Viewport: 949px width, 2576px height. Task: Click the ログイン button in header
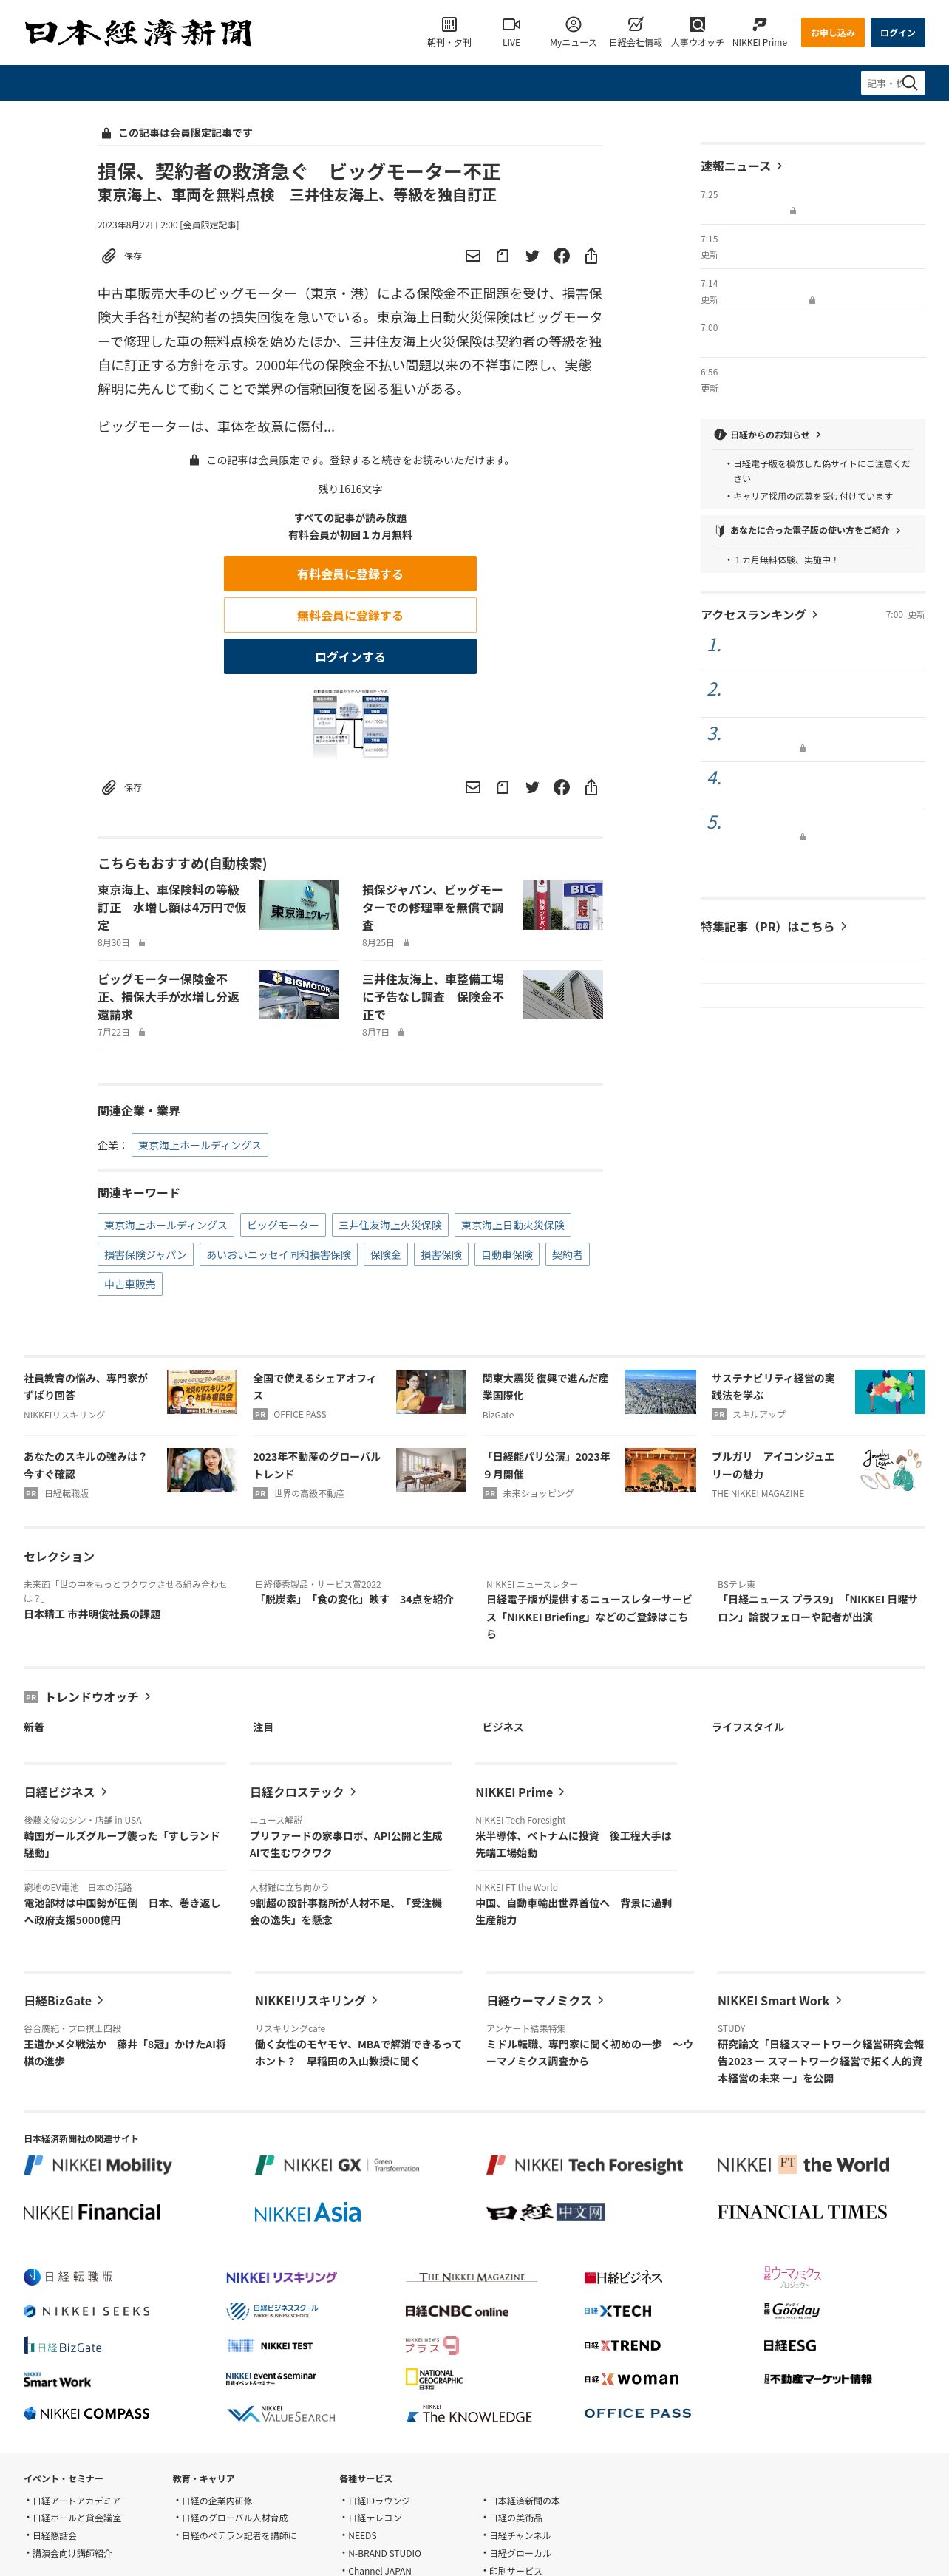(897, 32)
